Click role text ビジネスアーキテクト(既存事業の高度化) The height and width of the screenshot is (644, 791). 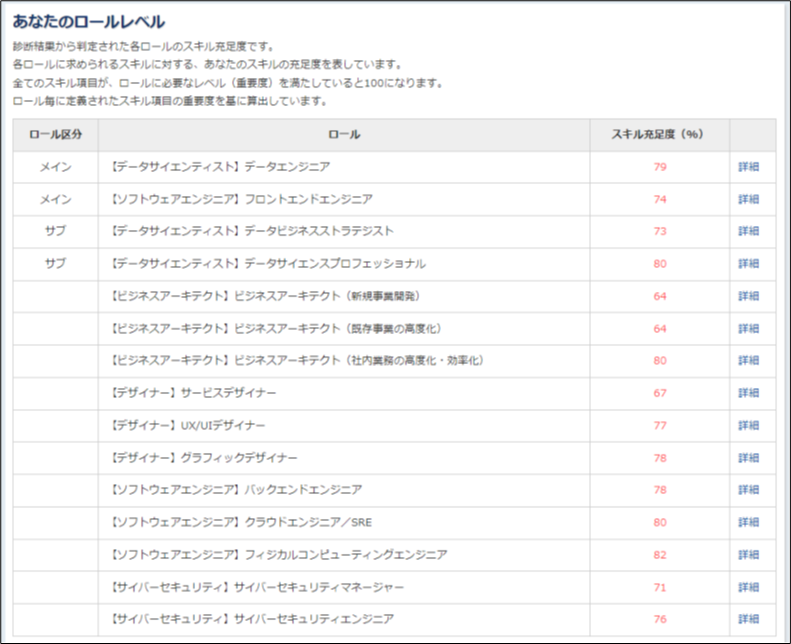(x=338, y=329)
